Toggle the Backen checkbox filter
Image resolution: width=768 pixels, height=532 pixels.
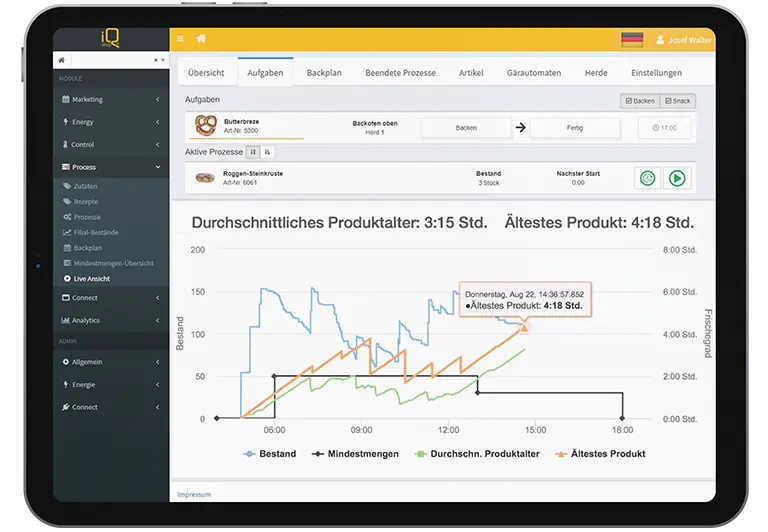640,101
